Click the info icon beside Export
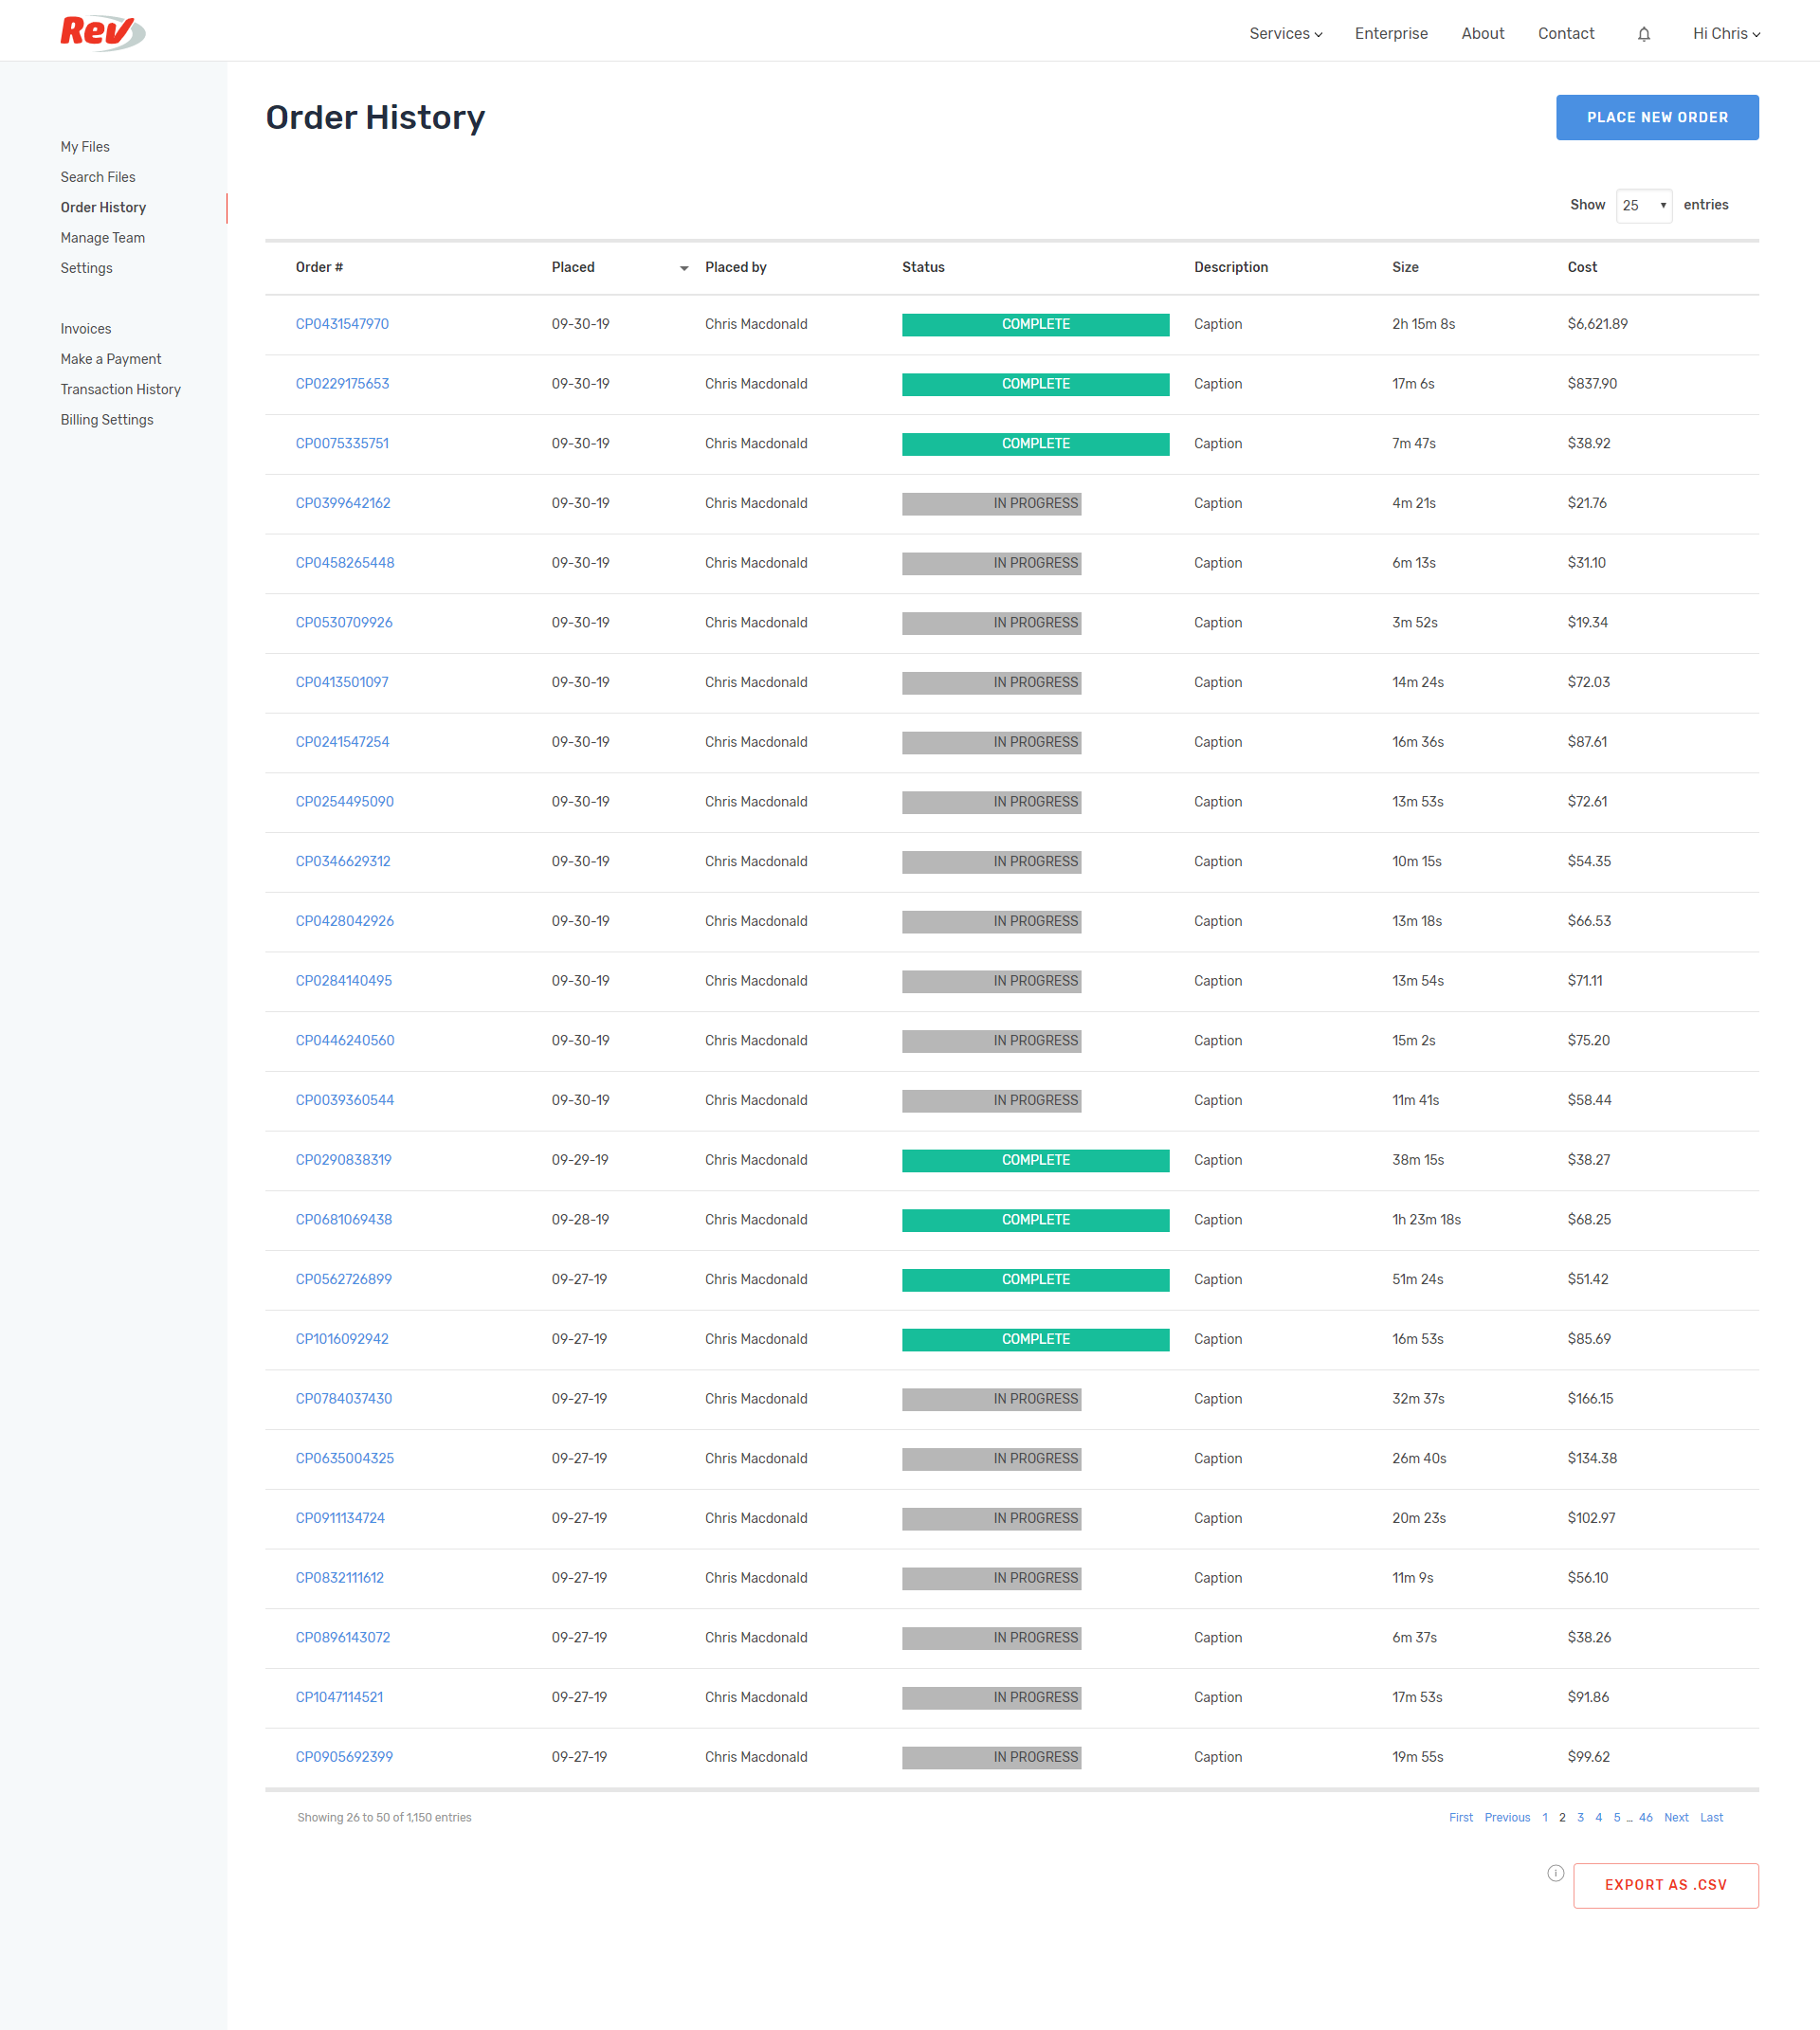 [1555, 1873]
